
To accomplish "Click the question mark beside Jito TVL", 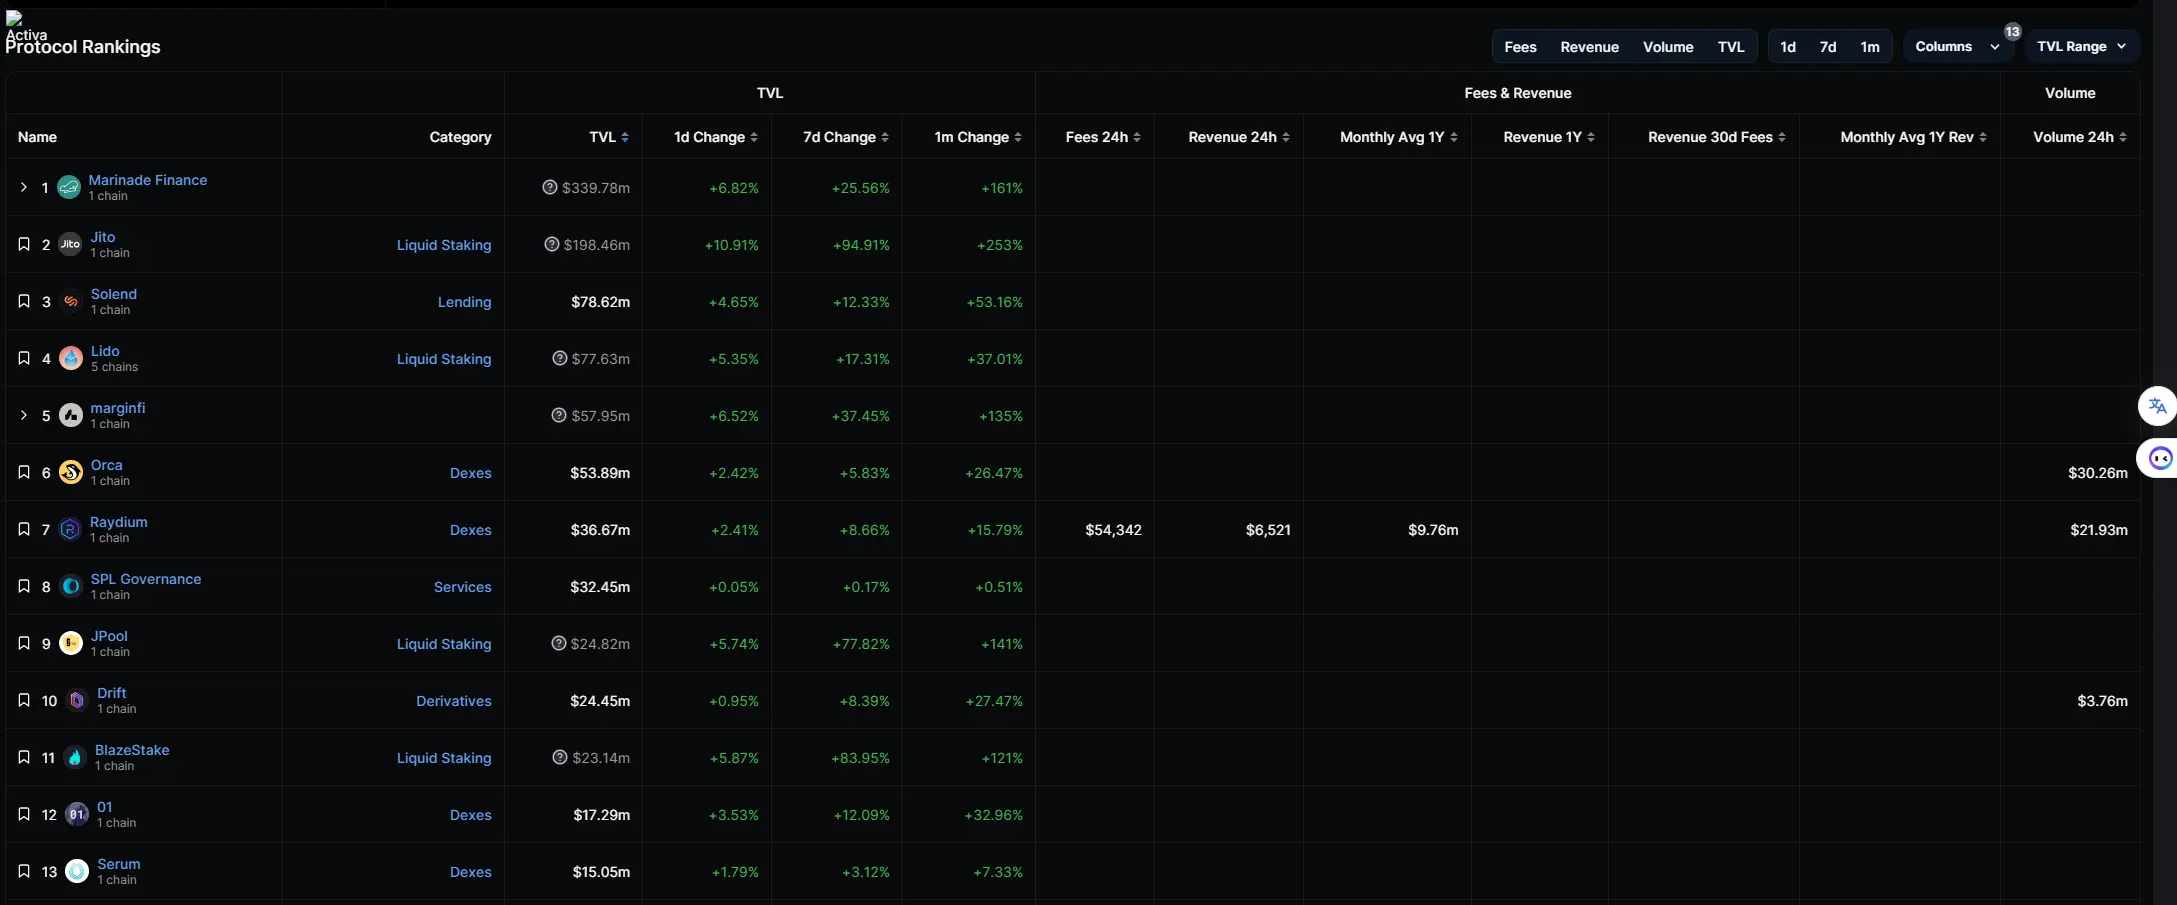I will coord(551,244).
